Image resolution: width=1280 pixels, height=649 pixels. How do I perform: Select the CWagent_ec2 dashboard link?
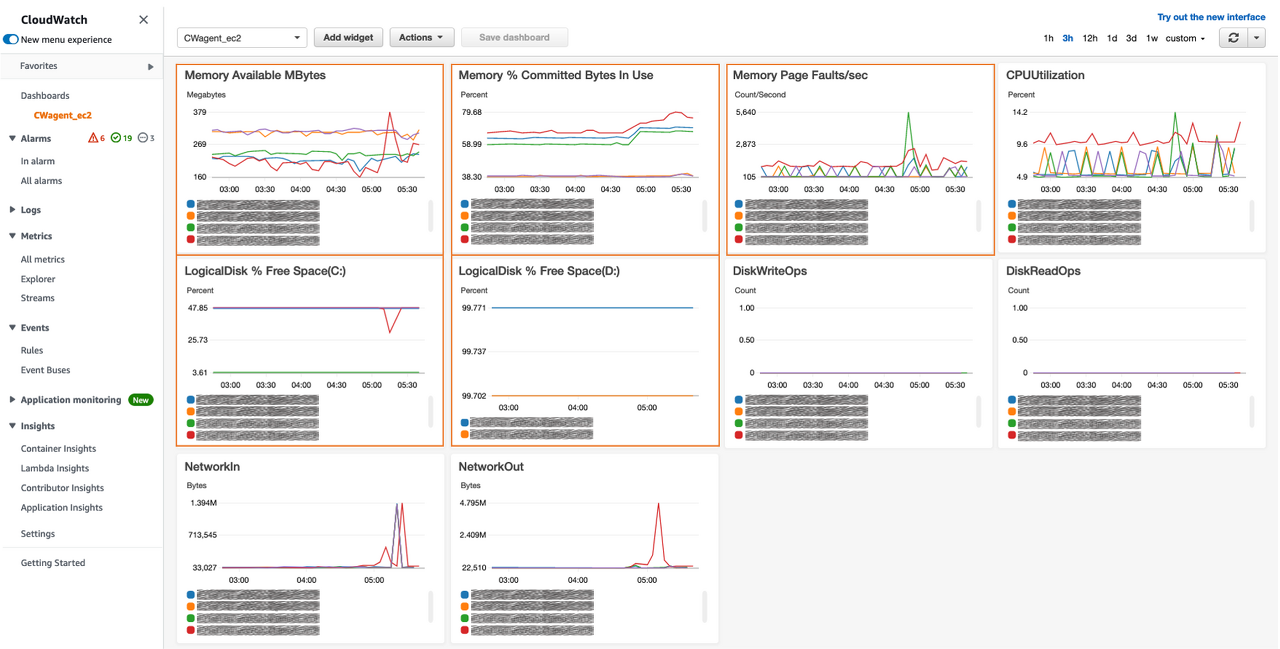(63, 115)
